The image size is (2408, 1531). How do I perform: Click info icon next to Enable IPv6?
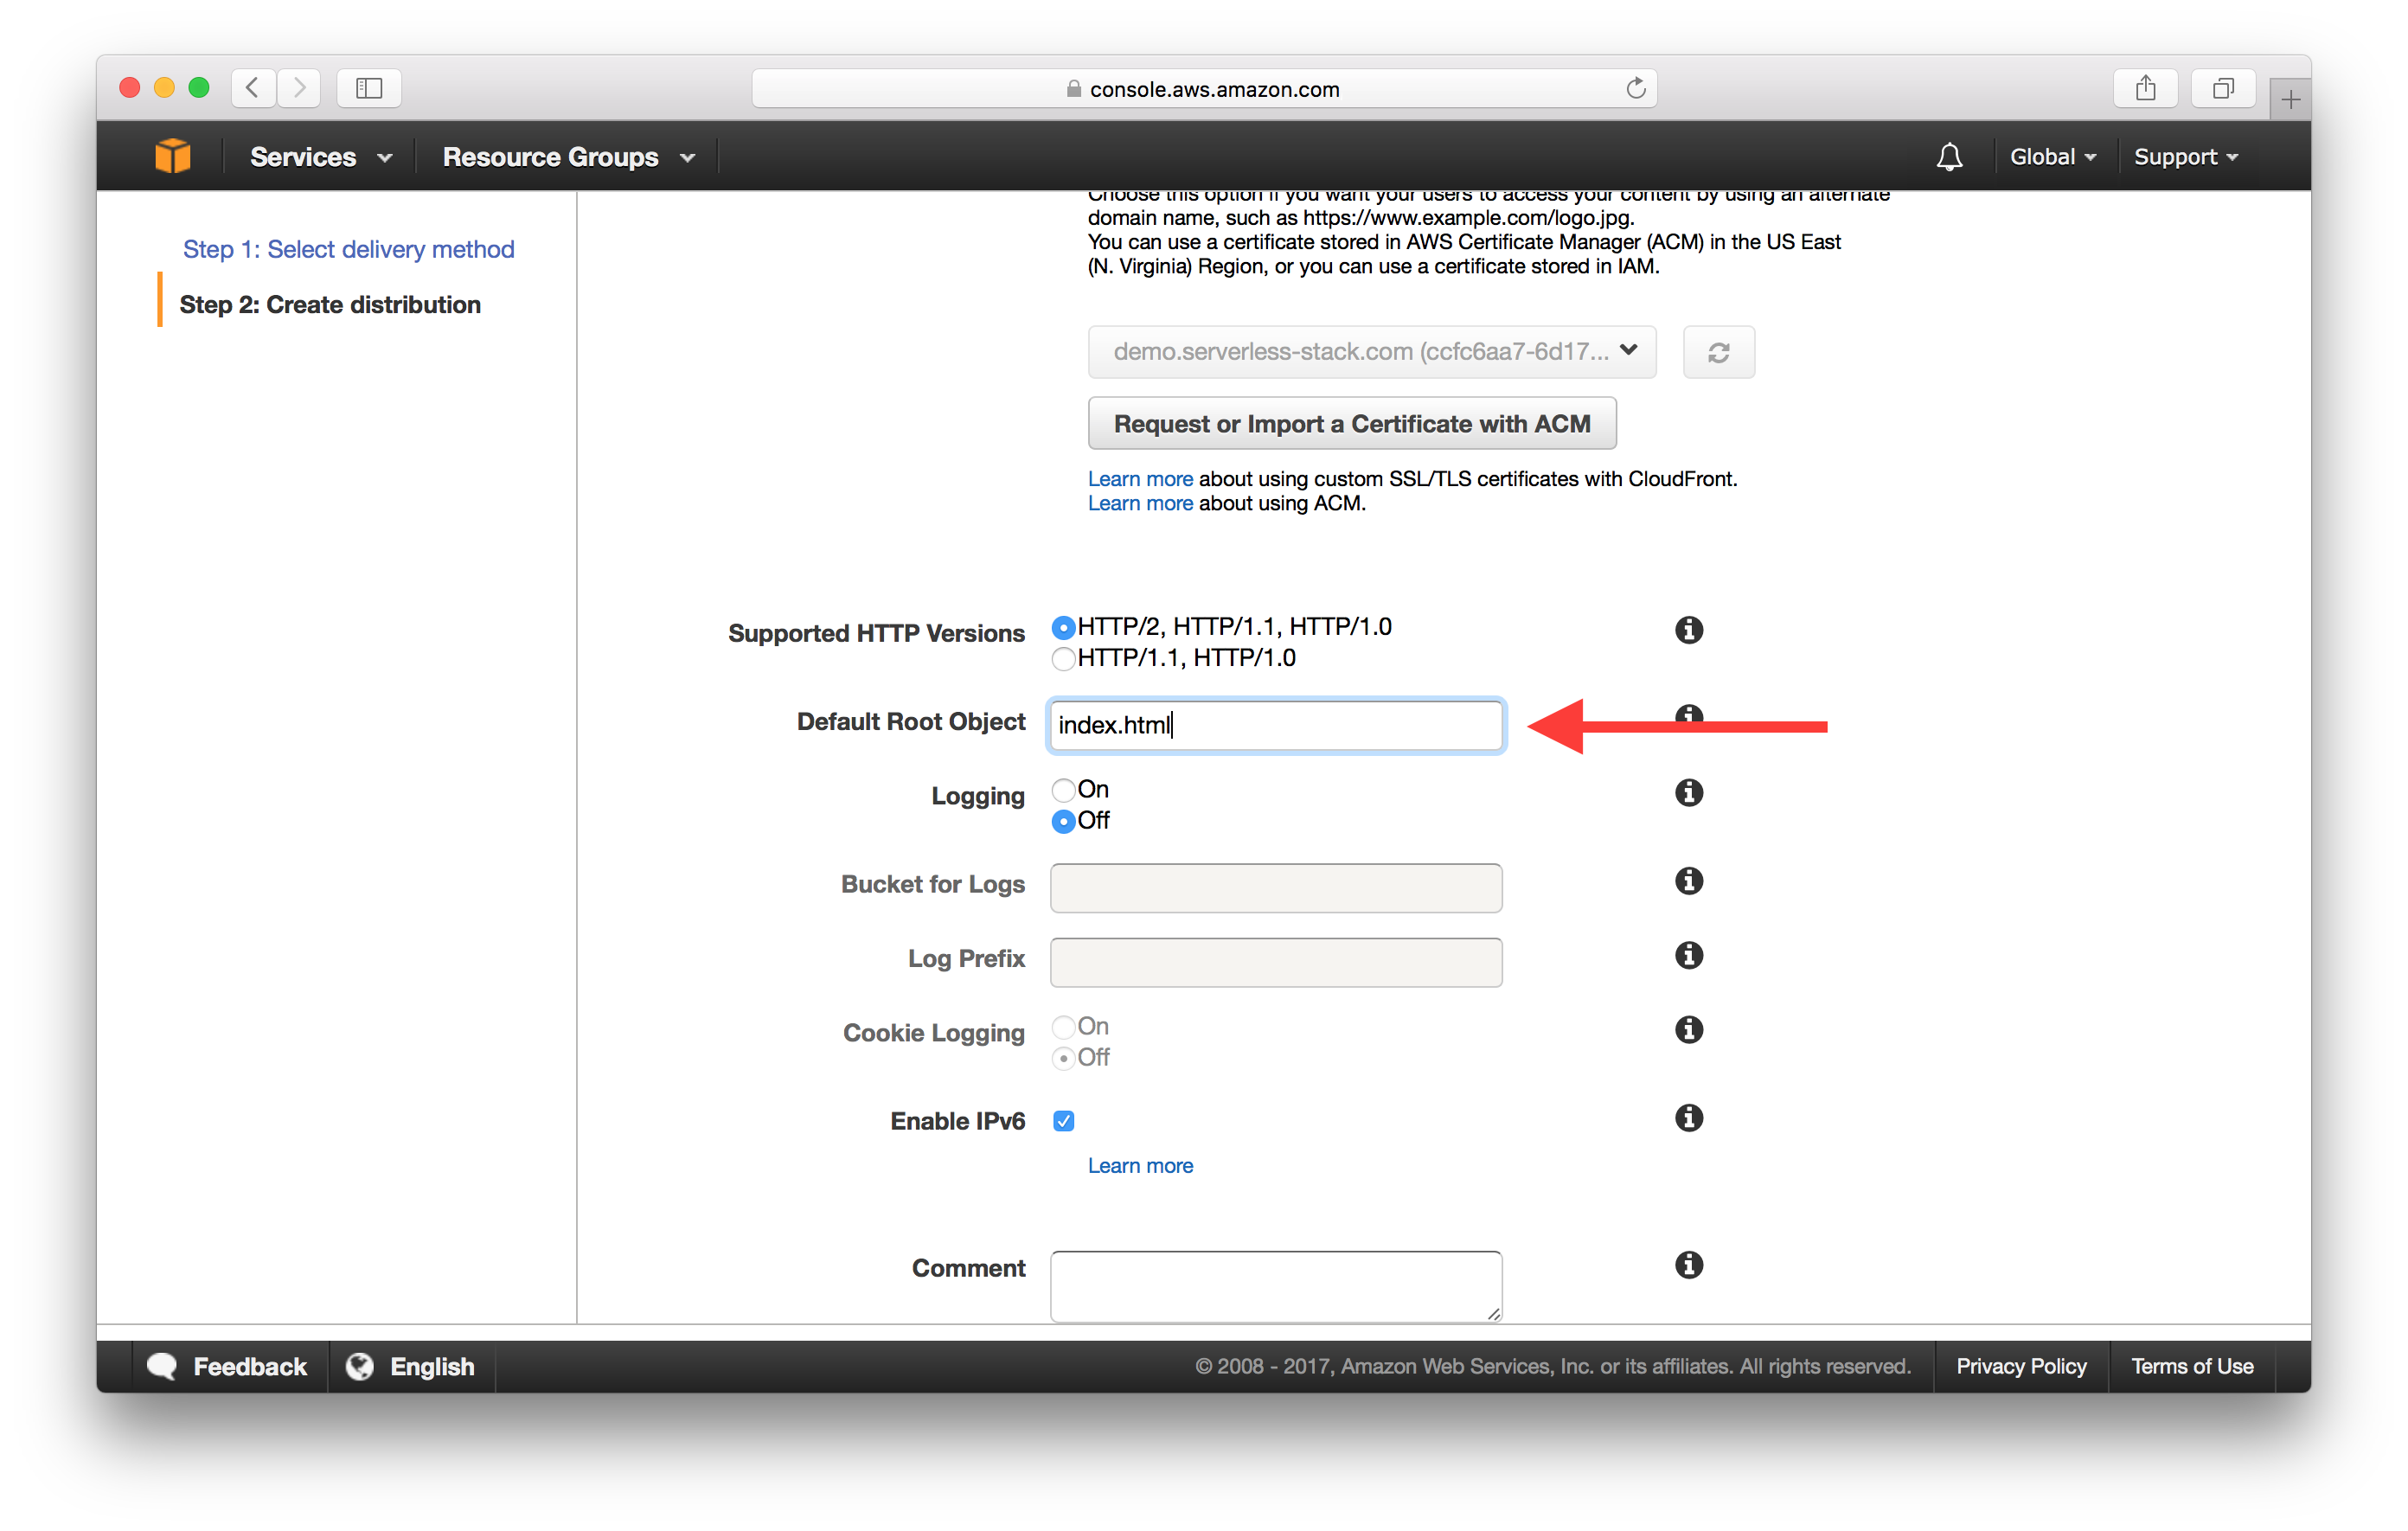click(x=1688, y=1118)
